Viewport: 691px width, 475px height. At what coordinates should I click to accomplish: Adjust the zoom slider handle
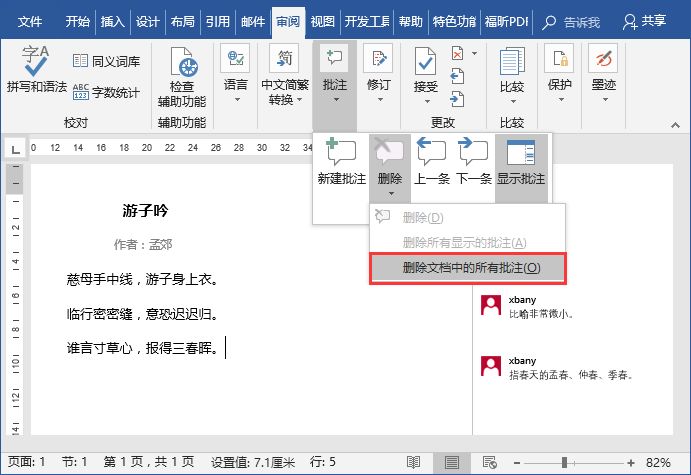click(x=564, y=463)
